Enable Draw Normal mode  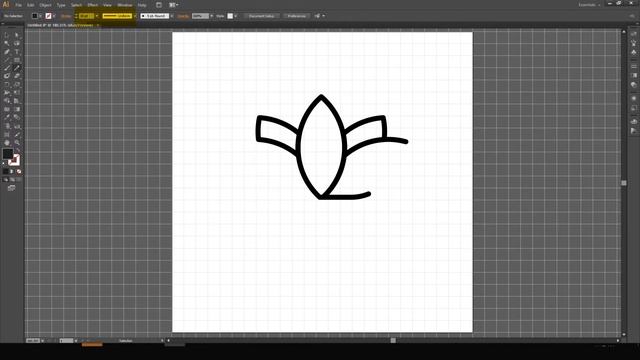click(x=6, y=180)
